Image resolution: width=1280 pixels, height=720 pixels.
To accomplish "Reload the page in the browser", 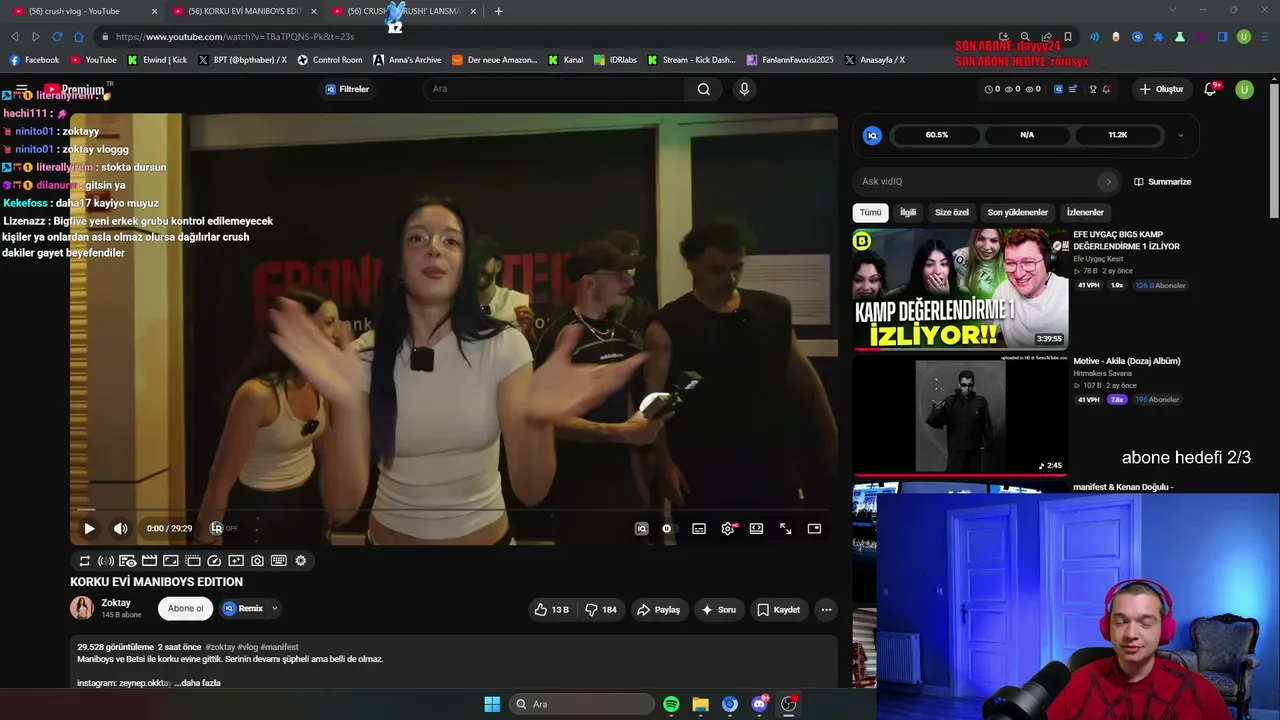I will (x=57, y=37).
